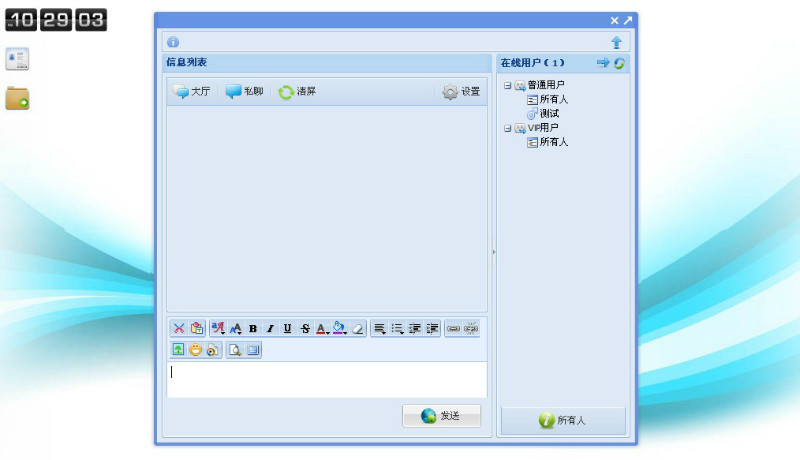This screenshot has height=460, width=800.
Task: Refresh the online users list
Action: pos(620,63)
